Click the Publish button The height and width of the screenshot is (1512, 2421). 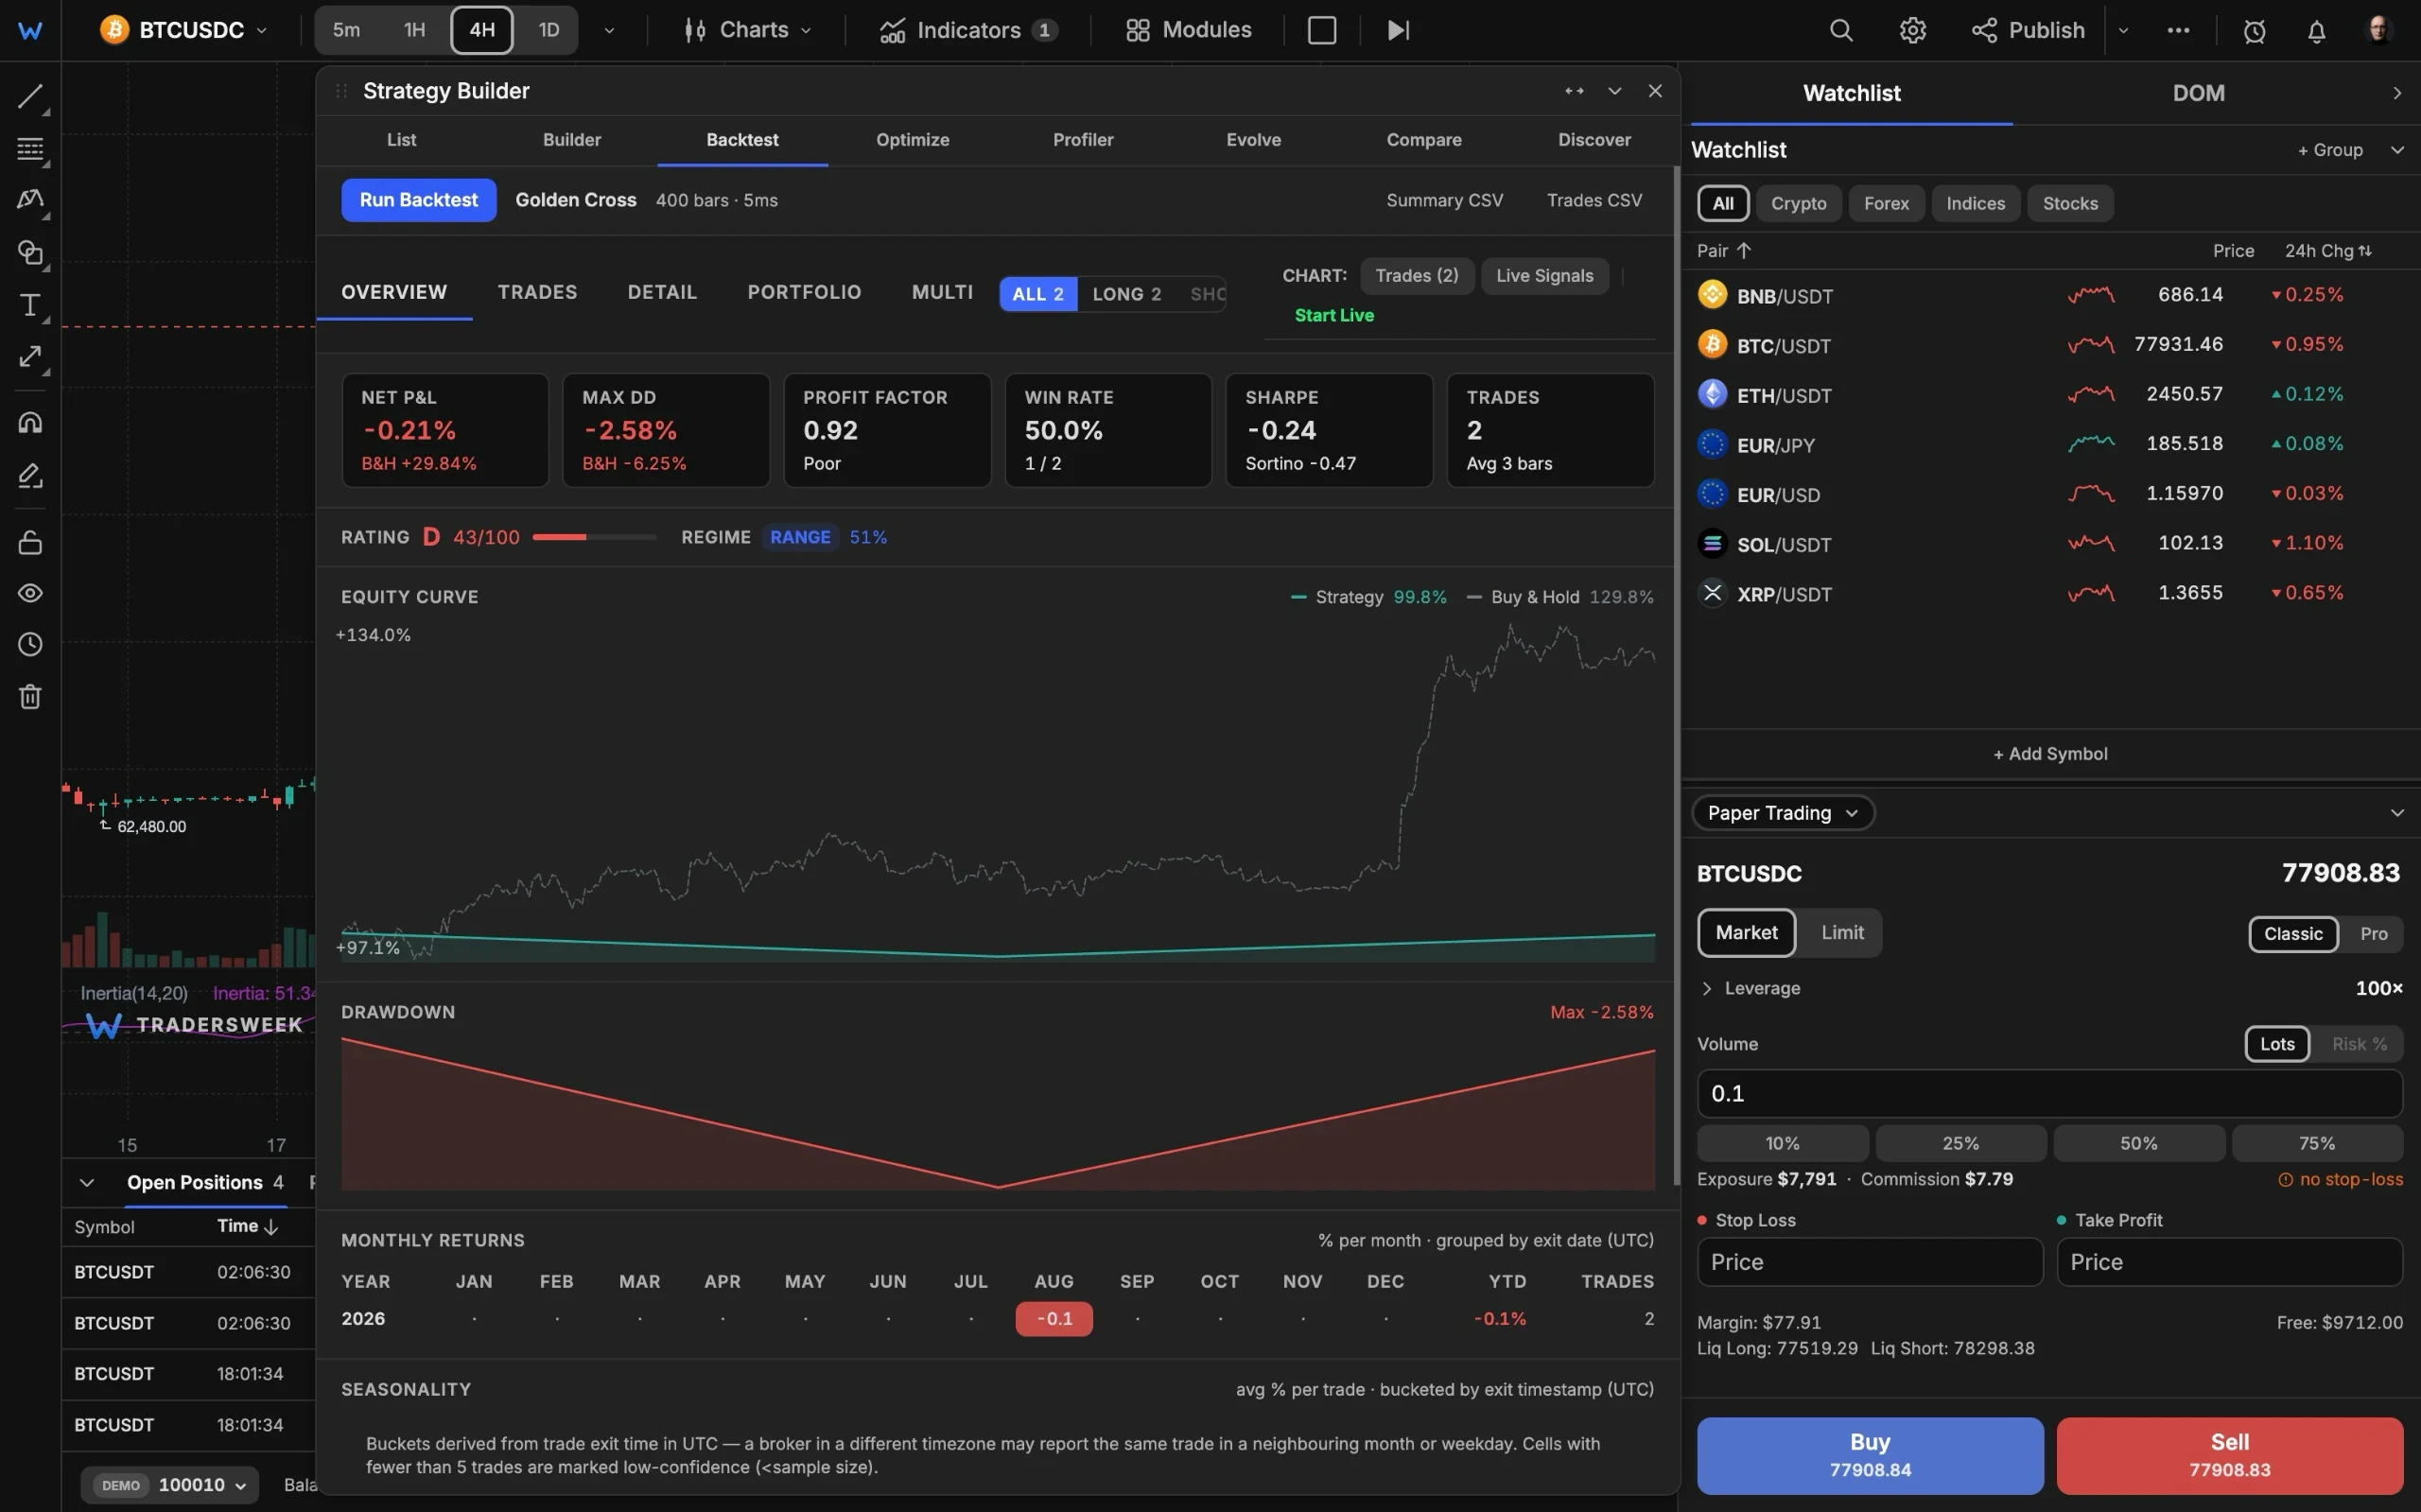tap(2028, 30)
